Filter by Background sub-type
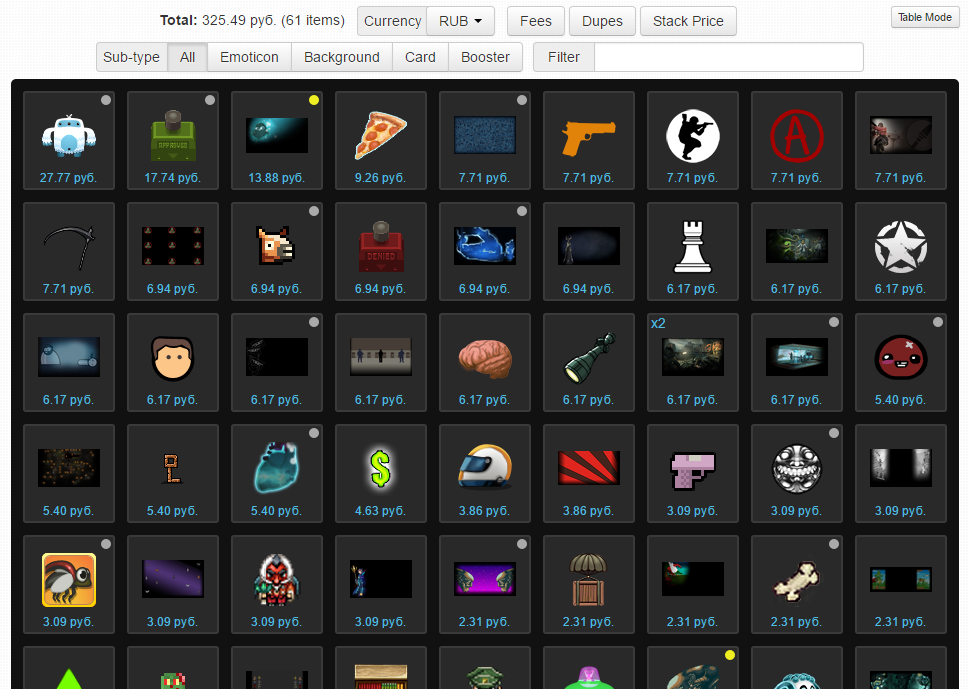Viewport: 968px width, 689px height. [x=341, y=57]
